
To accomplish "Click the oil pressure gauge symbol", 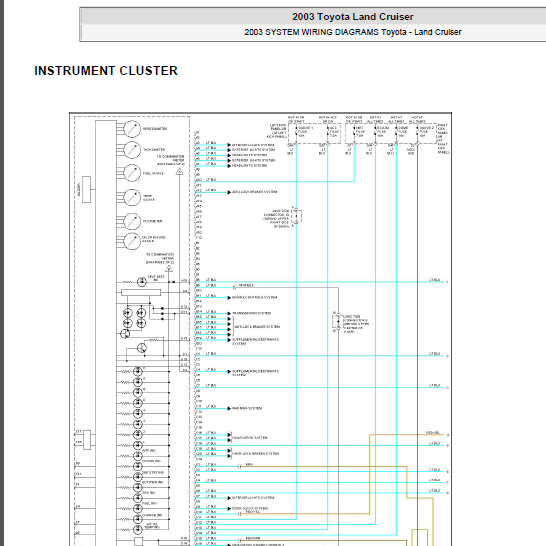I will tap(132, 241).
